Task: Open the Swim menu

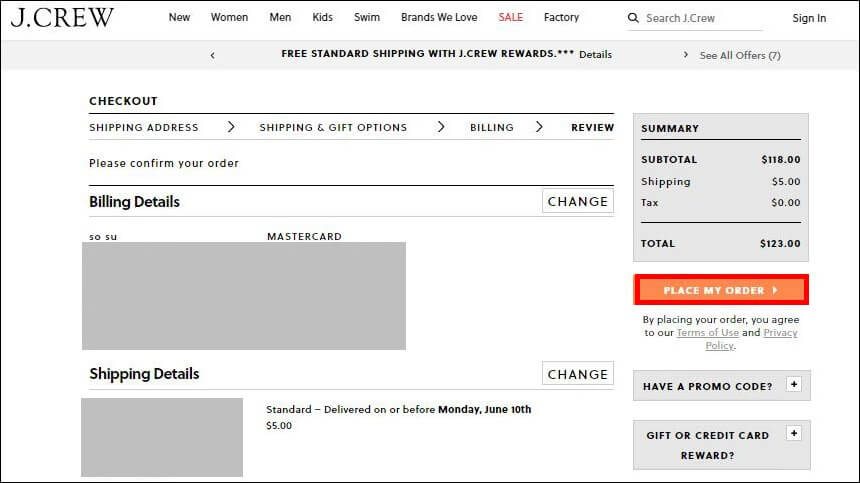Action: point(367,18)
